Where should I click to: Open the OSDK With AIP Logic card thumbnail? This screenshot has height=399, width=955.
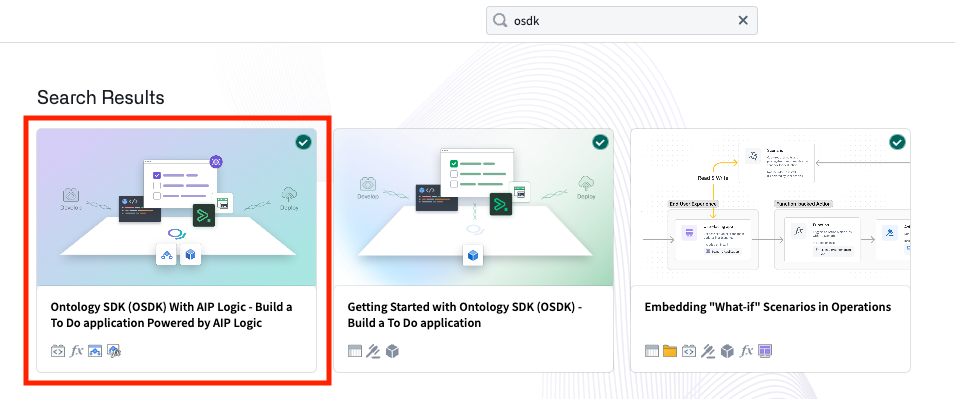tap(177, 207)
